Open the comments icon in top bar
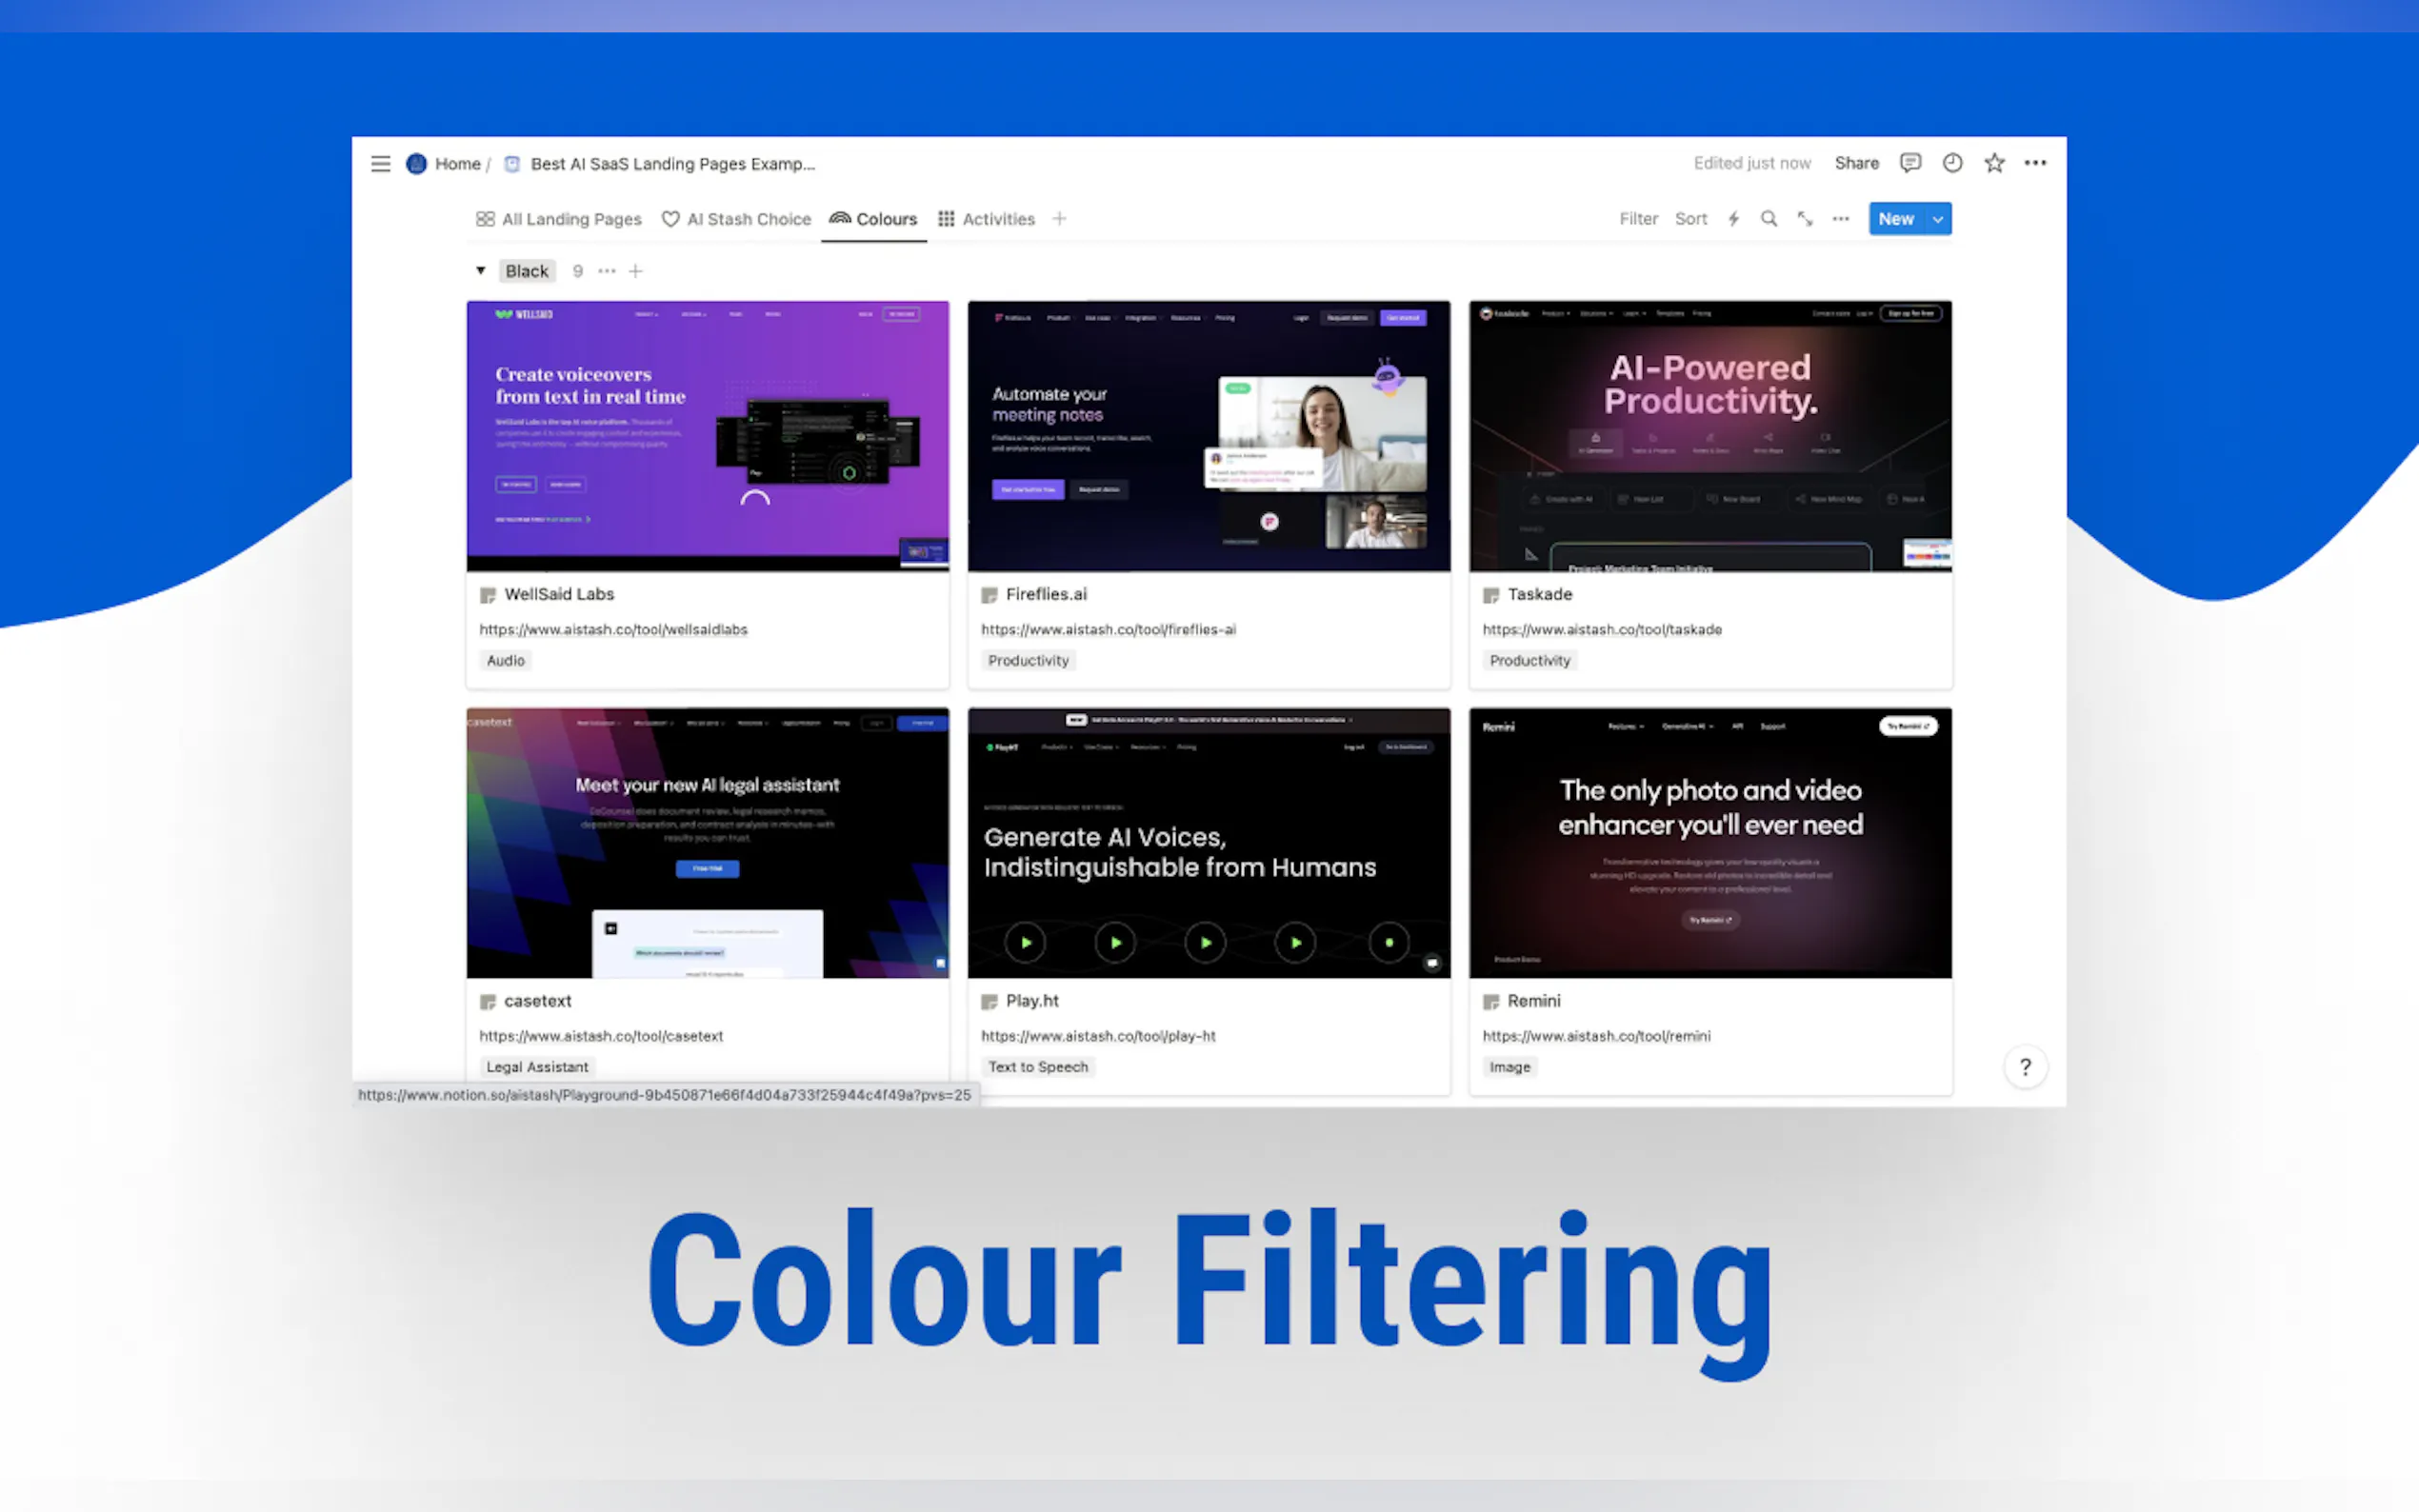2419x1512 pixels. pos(1910,163)
